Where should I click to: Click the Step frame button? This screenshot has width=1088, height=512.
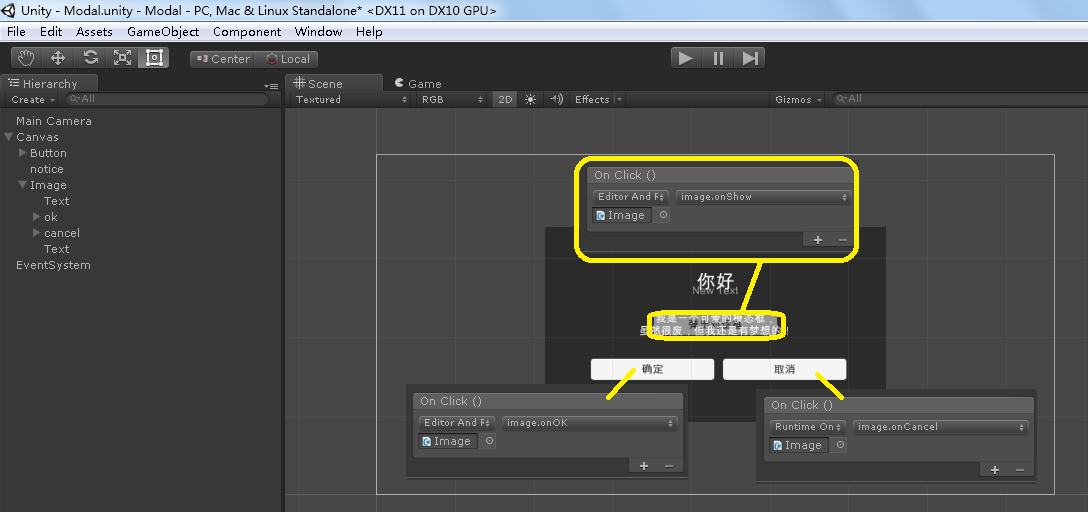(x=749, y=58)
